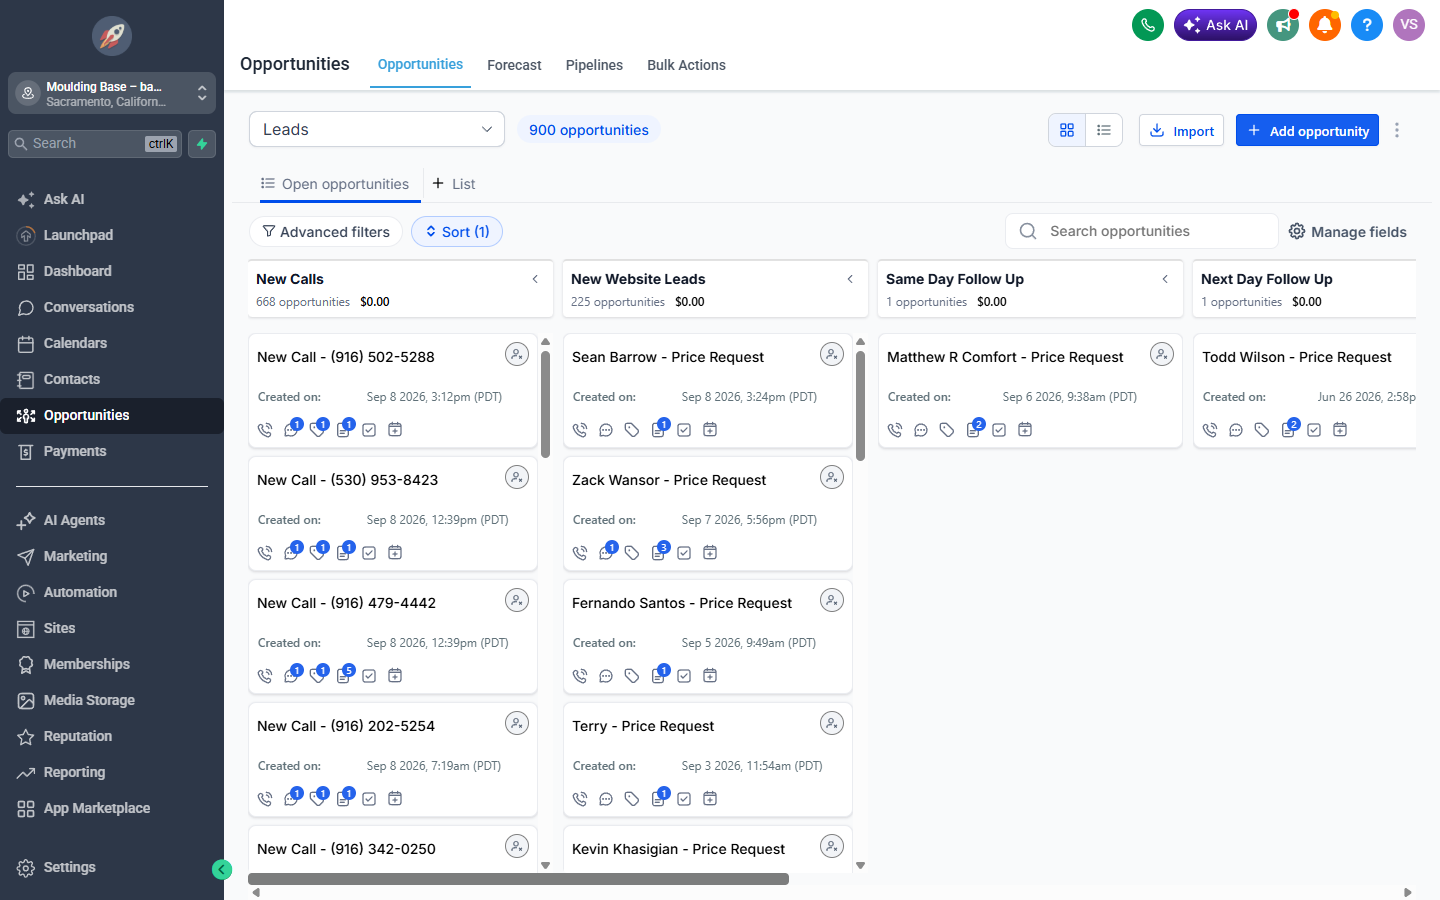Open the megaphone announcements icon
Screen dimensions: 1440x900
point(1283,25)
